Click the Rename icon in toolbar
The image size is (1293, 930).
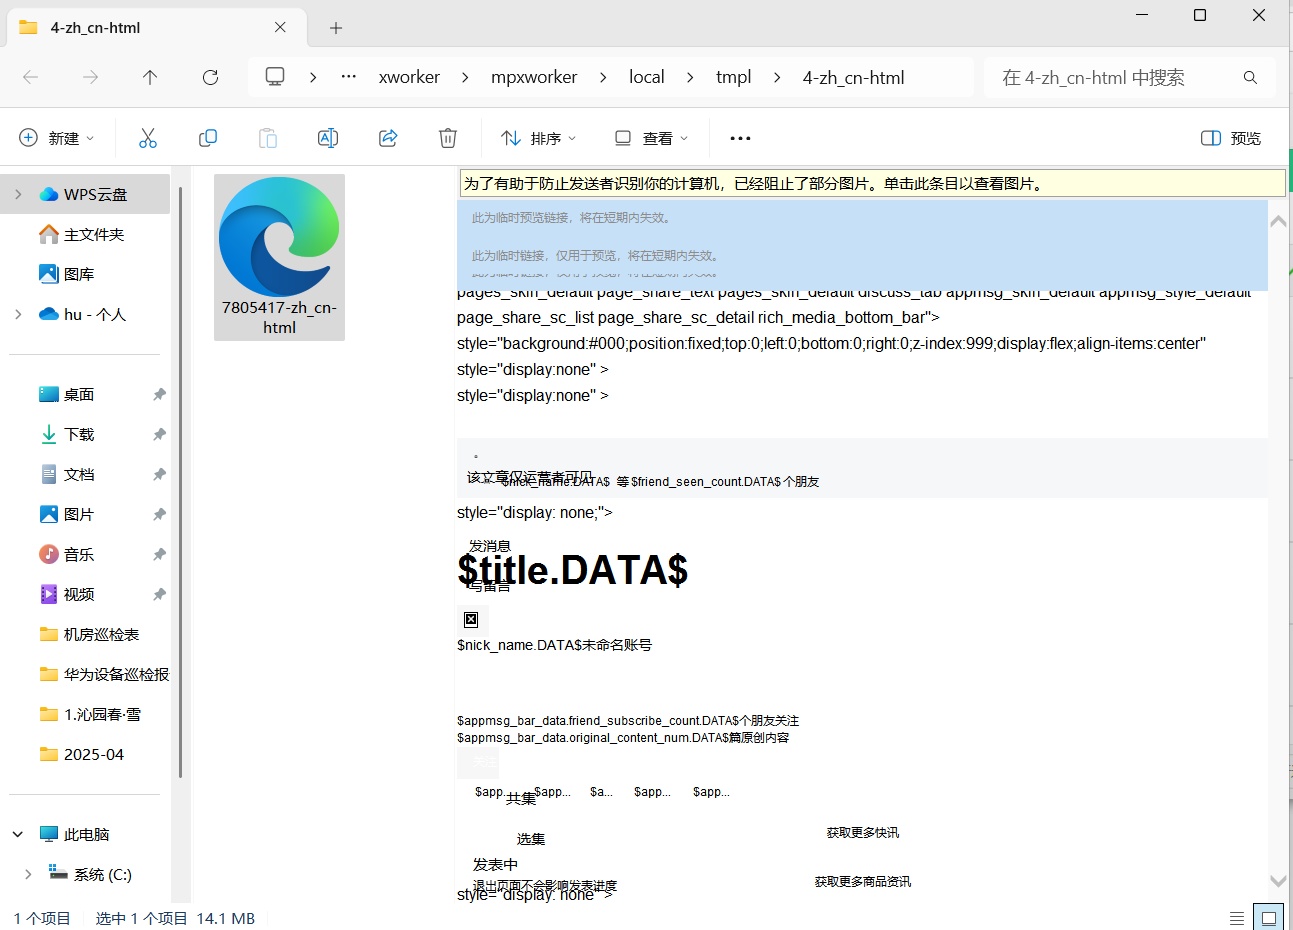(x=328, y=138)
